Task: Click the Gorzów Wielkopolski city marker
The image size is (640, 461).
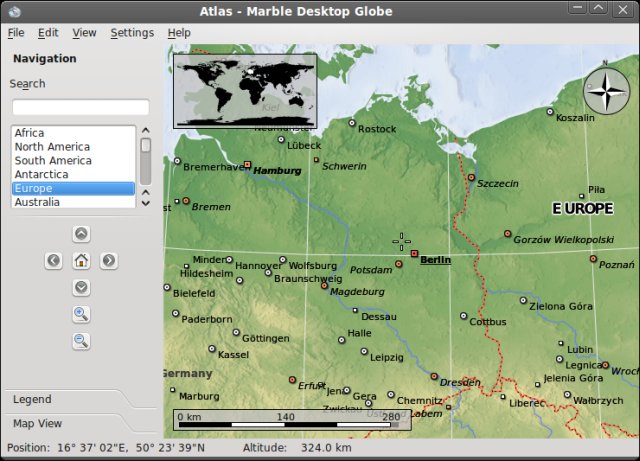Action: 507,234
